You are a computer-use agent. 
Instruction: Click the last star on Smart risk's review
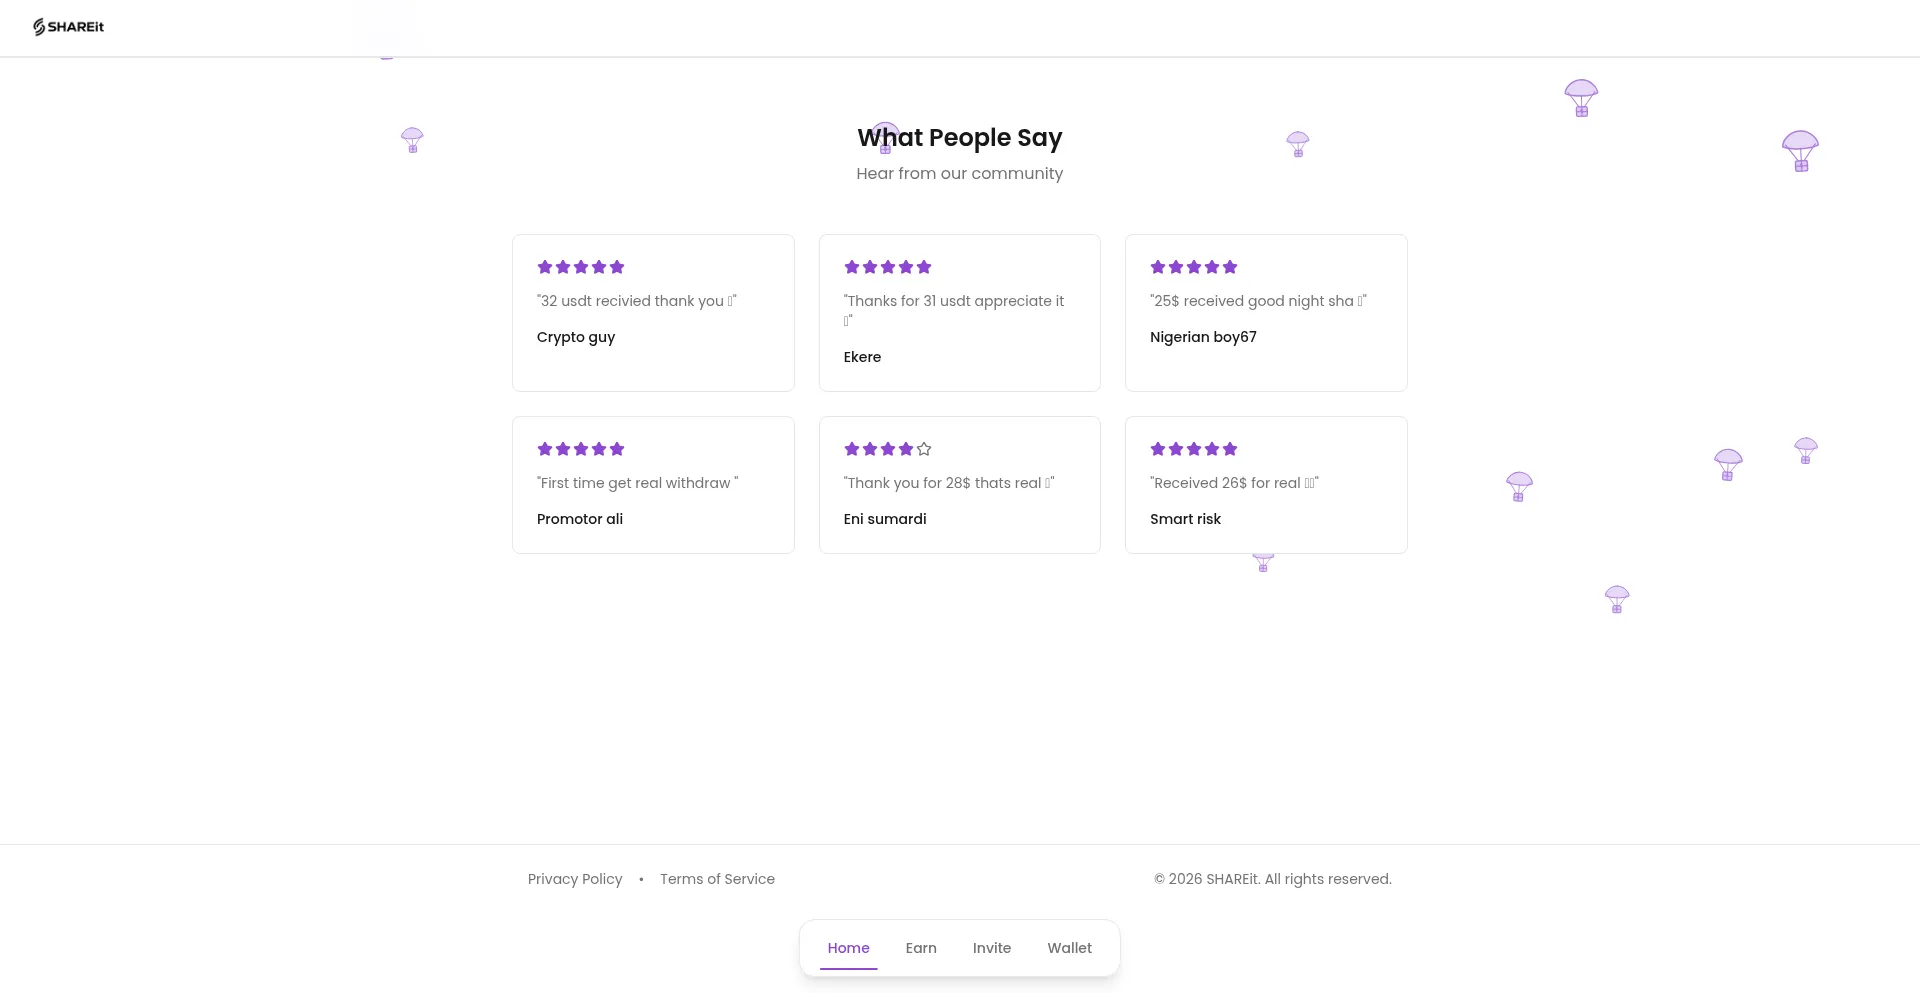[x=1230, y=449]
